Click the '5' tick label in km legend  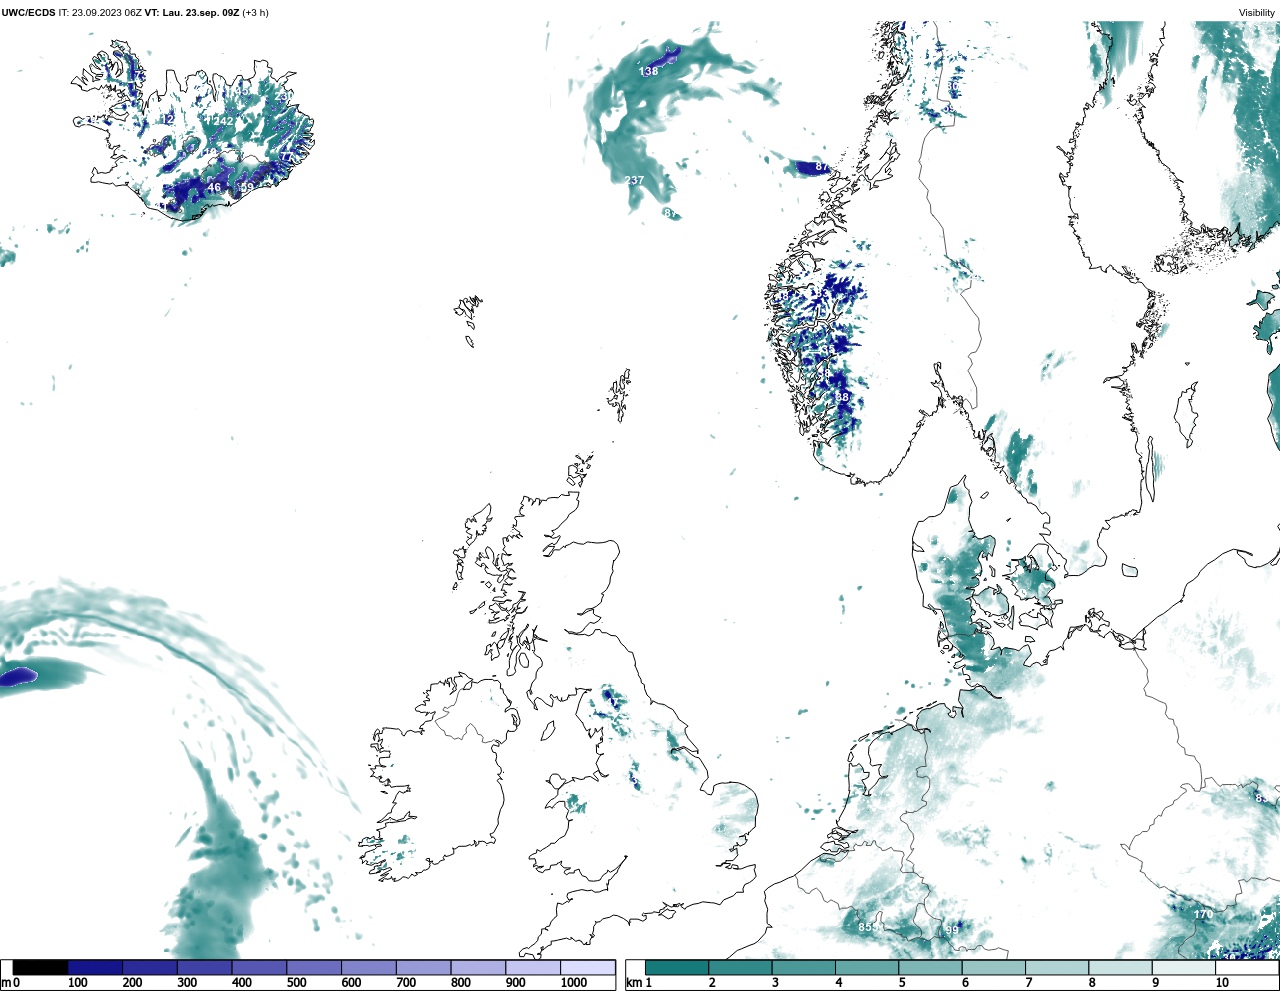902,984
